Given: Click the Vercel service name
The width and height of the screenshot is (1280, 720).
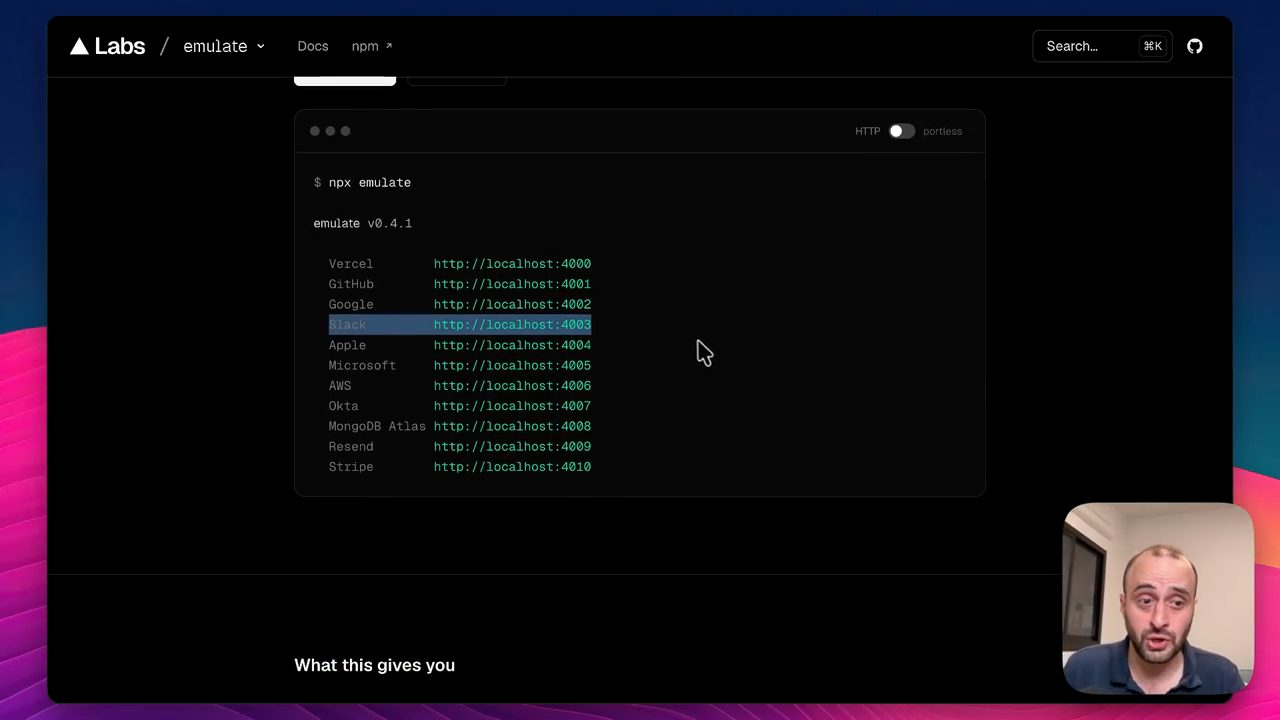Looking at the screenshot, I should pos(351,264).
